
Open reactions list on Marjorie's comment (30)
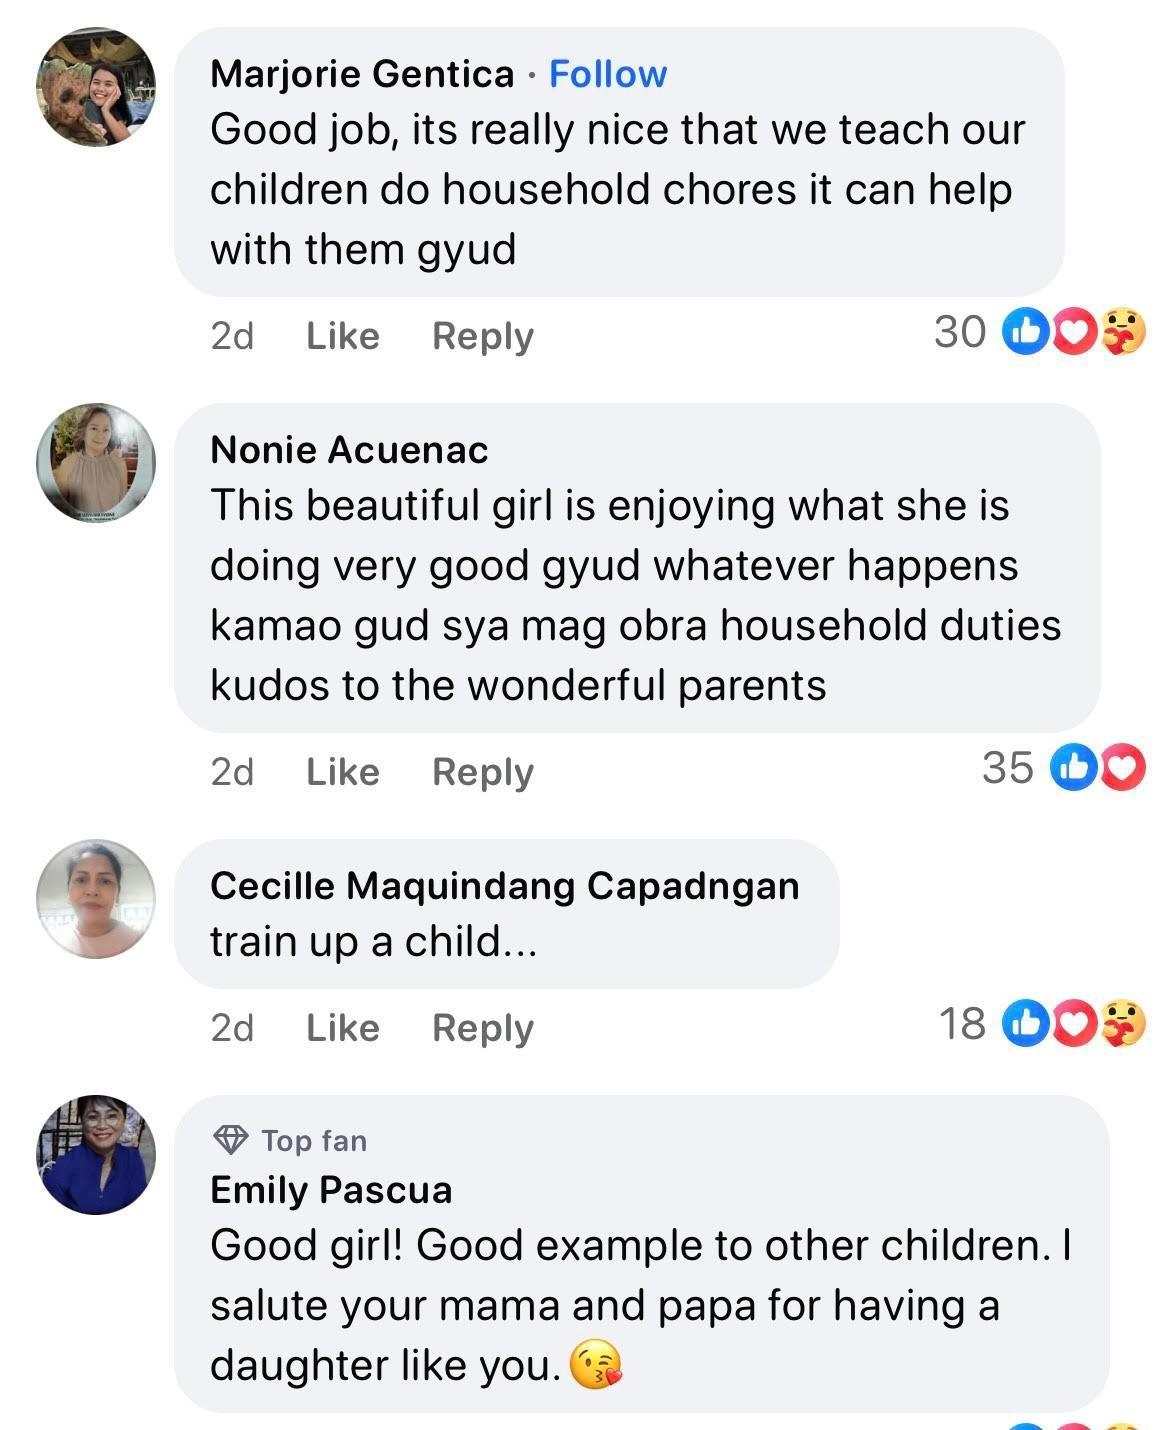[x=960, y=332]
